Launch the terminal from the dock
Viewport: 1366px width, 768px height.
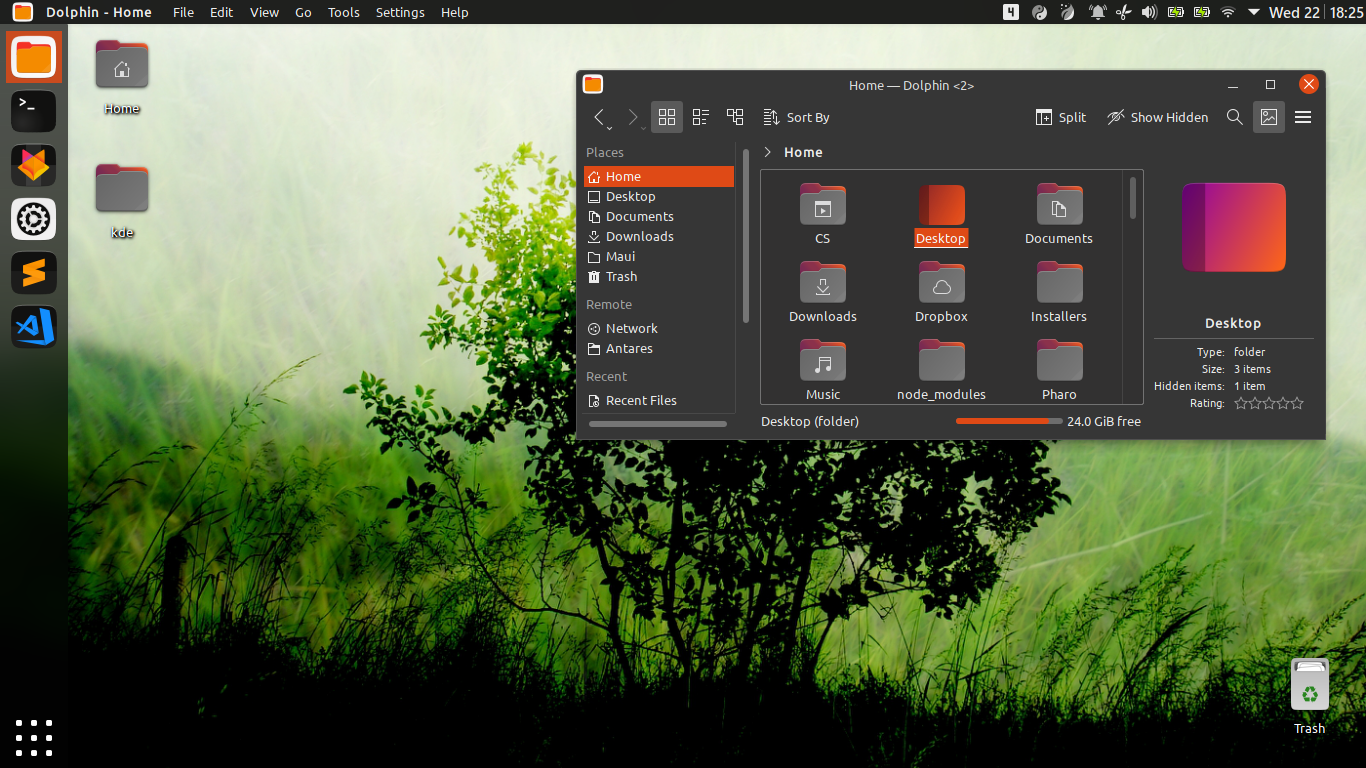tap(34, 111)
